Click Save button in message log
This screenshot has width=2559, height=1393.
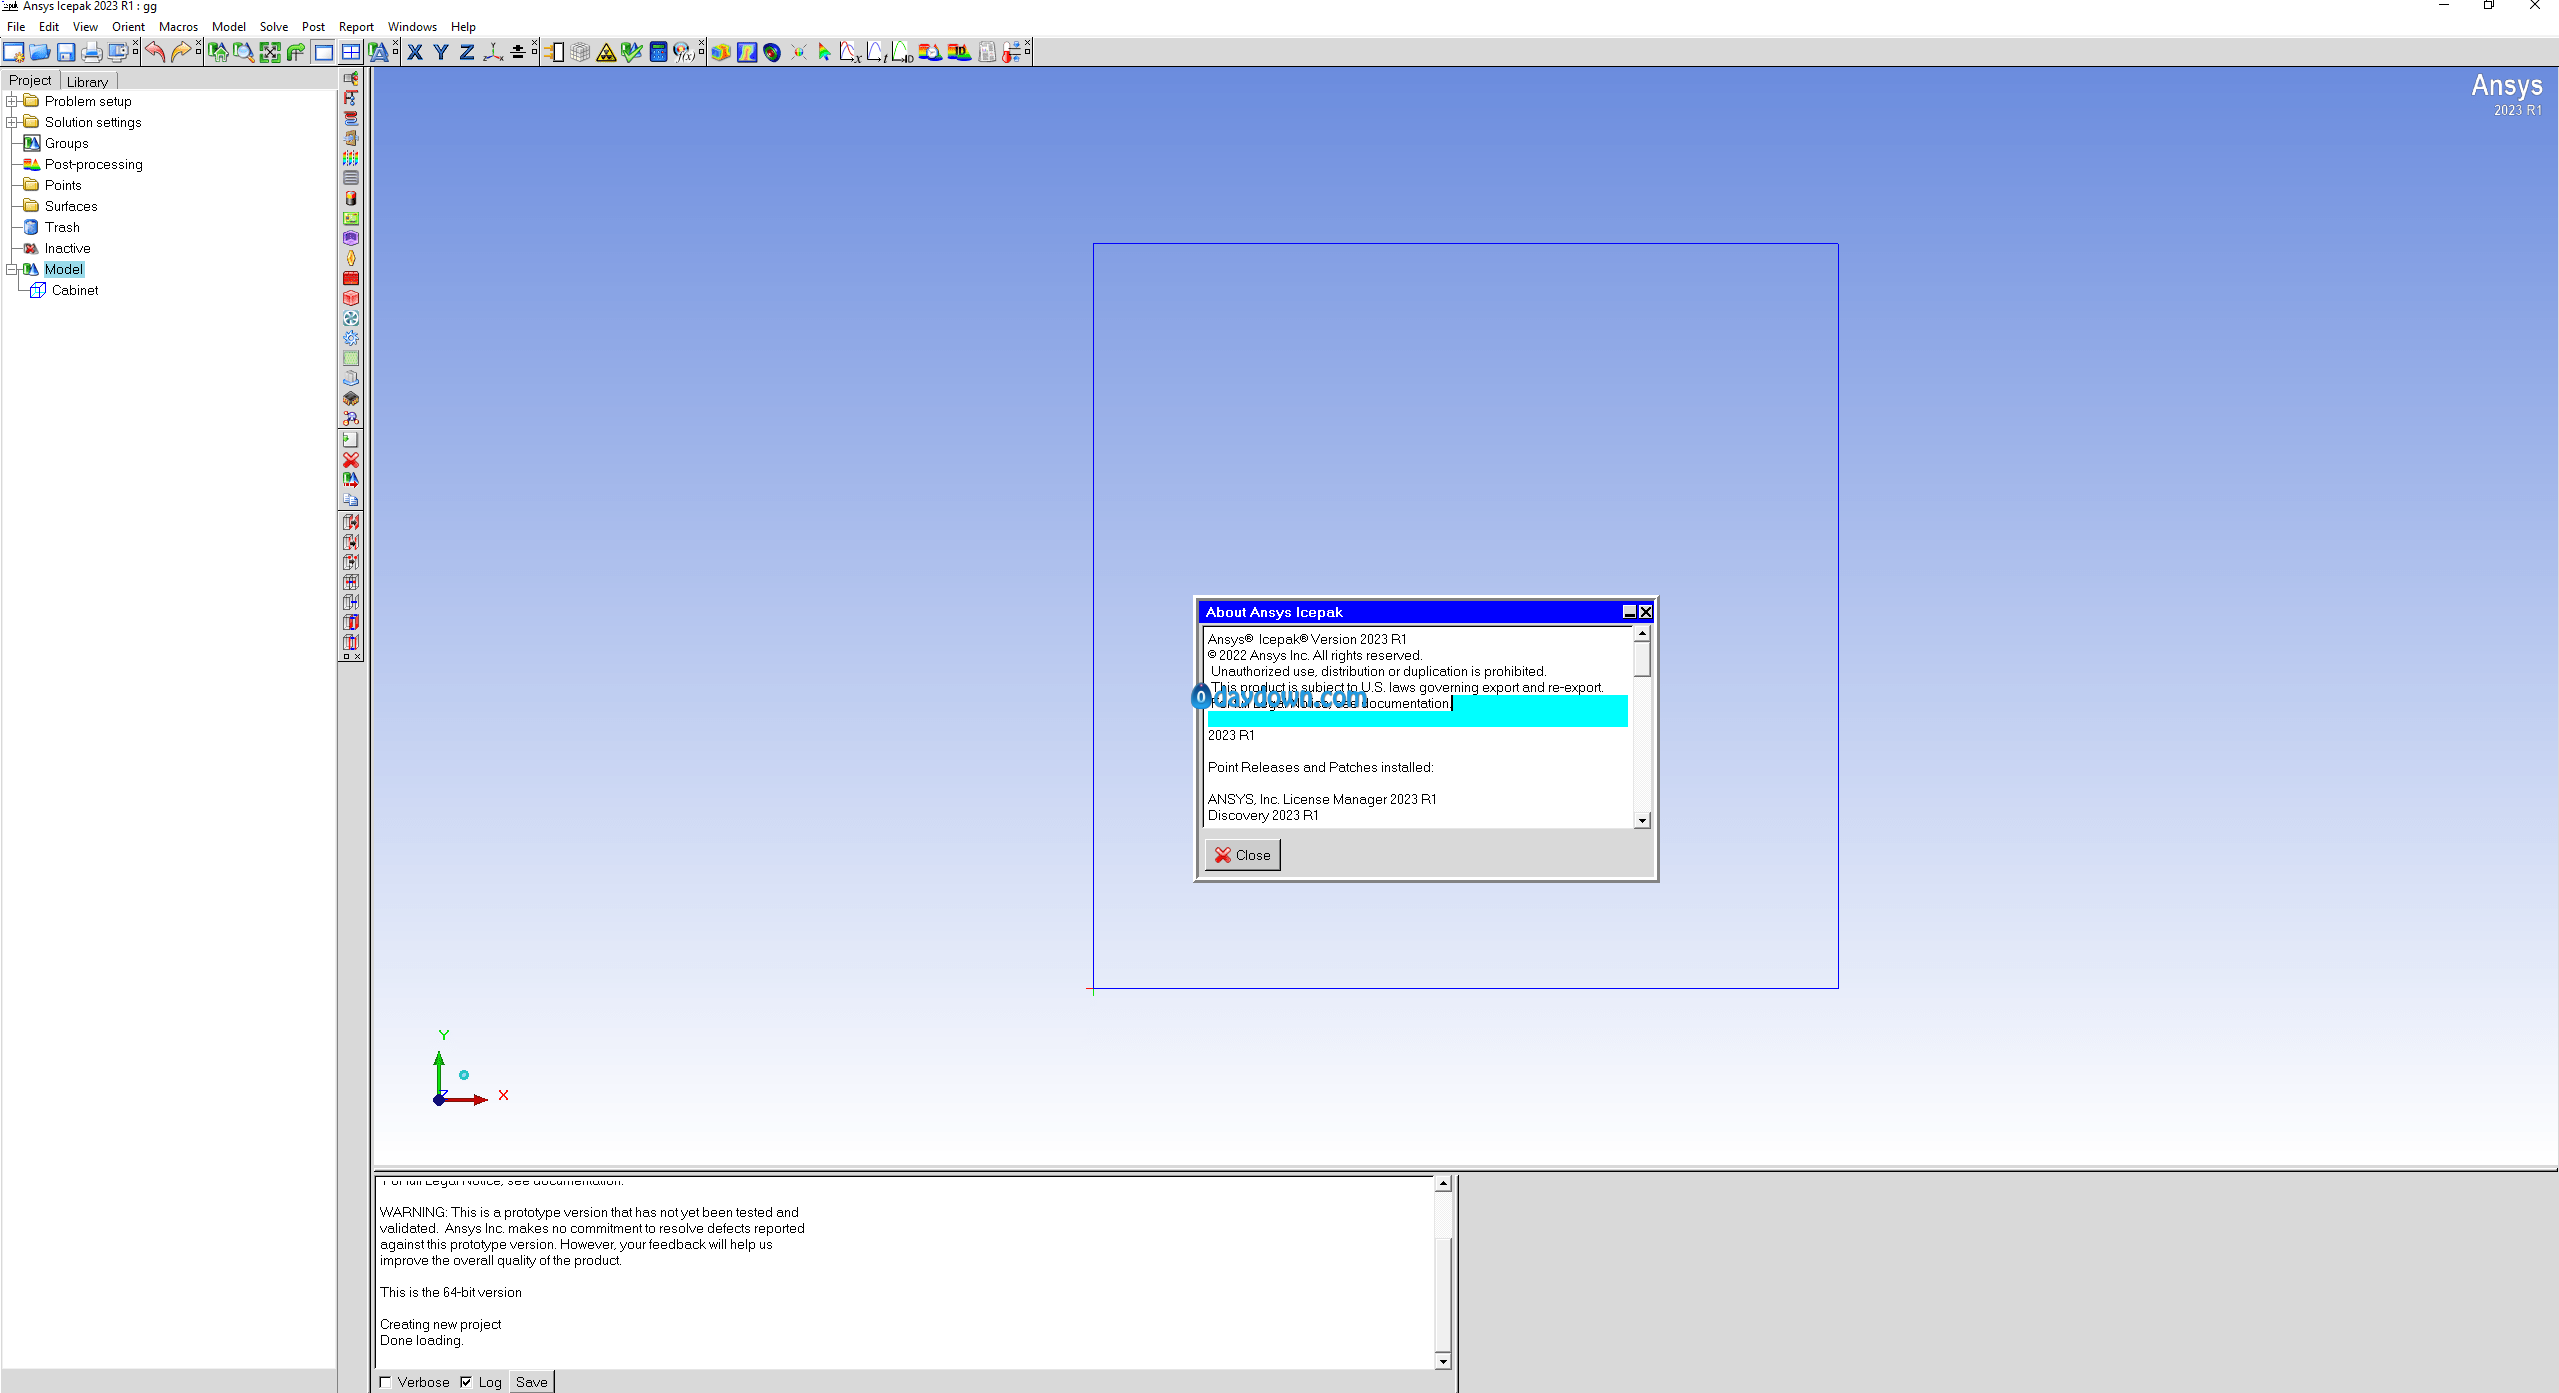tap(531, 1382)
